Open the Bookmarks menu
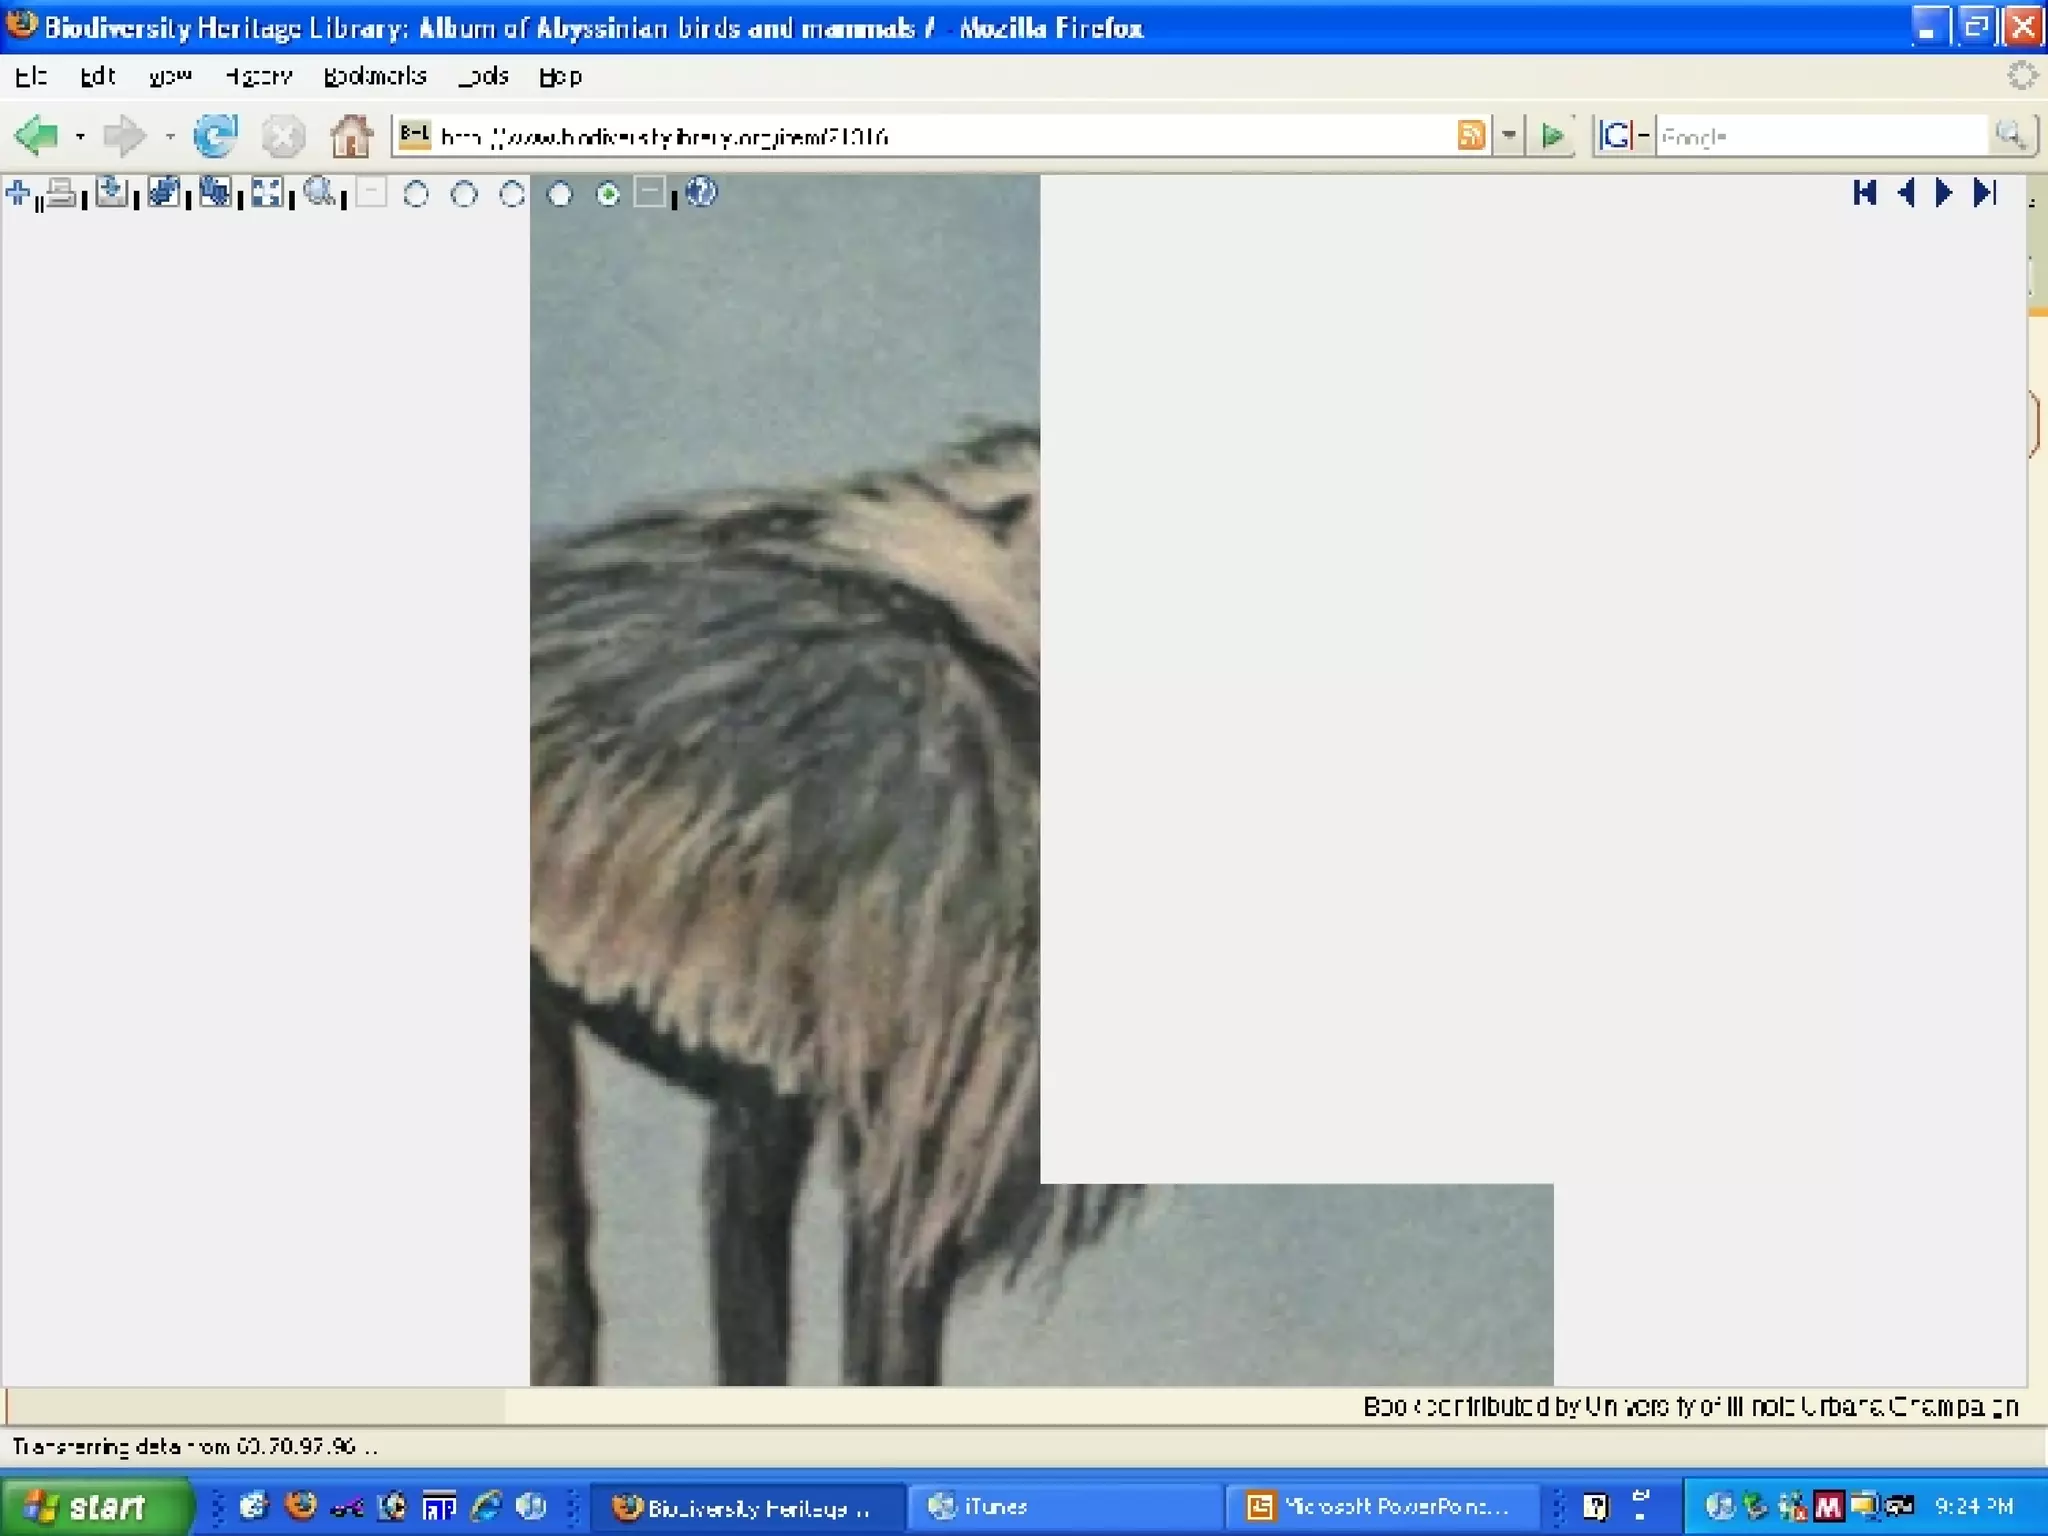 (x=375, y=76)
